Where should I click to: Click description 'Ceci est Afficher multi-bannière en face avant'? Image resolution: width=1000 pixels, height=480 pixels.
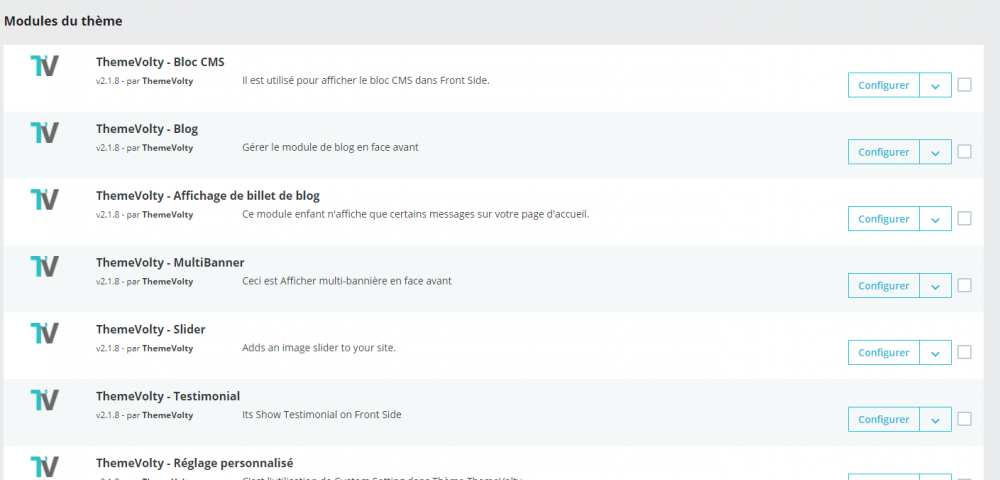(x=347, y=280)
